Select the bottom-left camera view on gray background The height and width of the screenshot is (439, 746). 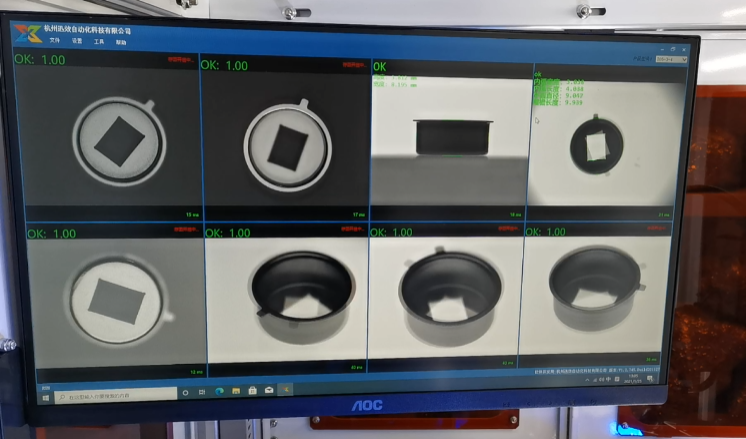click(117, 303)
